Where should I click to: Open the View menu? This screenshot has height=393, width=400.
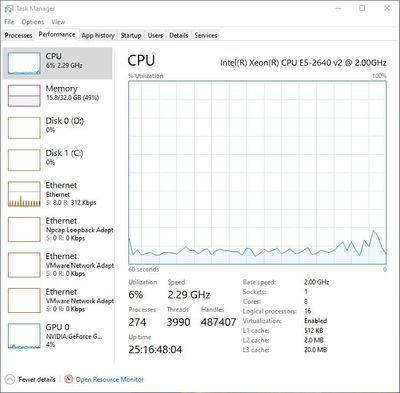[x=58, y=22]
